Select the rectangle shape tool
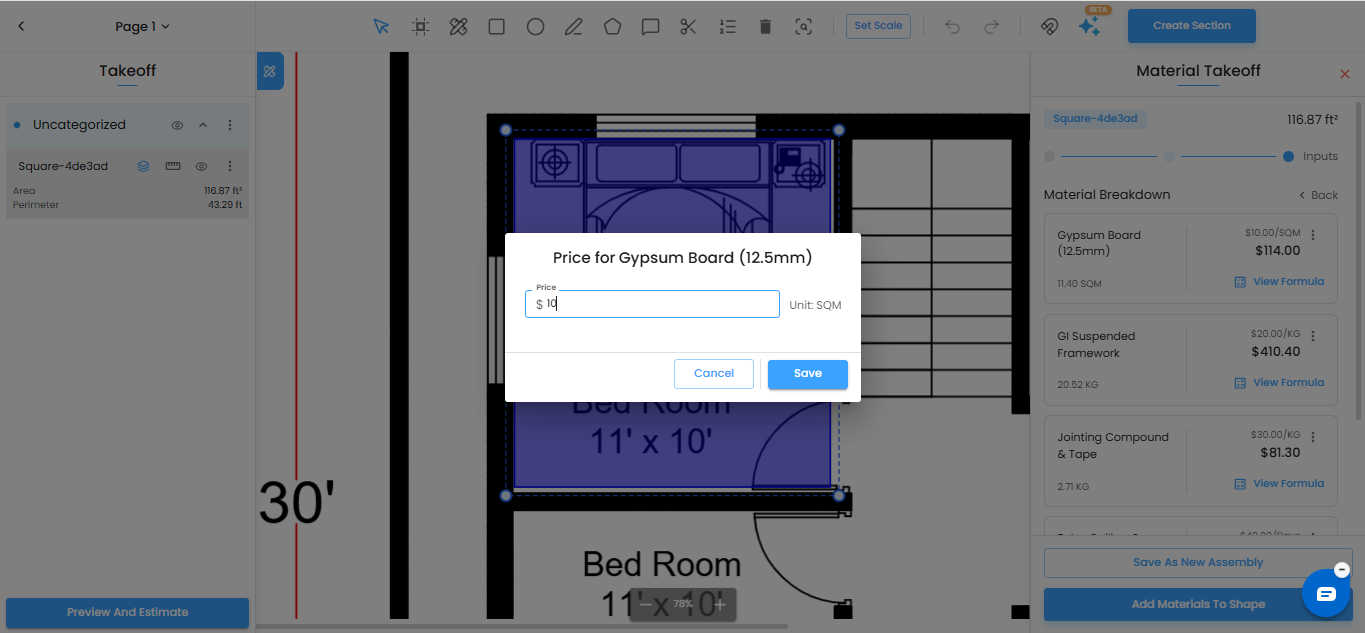The height and width of the screenshot is (633, 1365). point(497,26)
